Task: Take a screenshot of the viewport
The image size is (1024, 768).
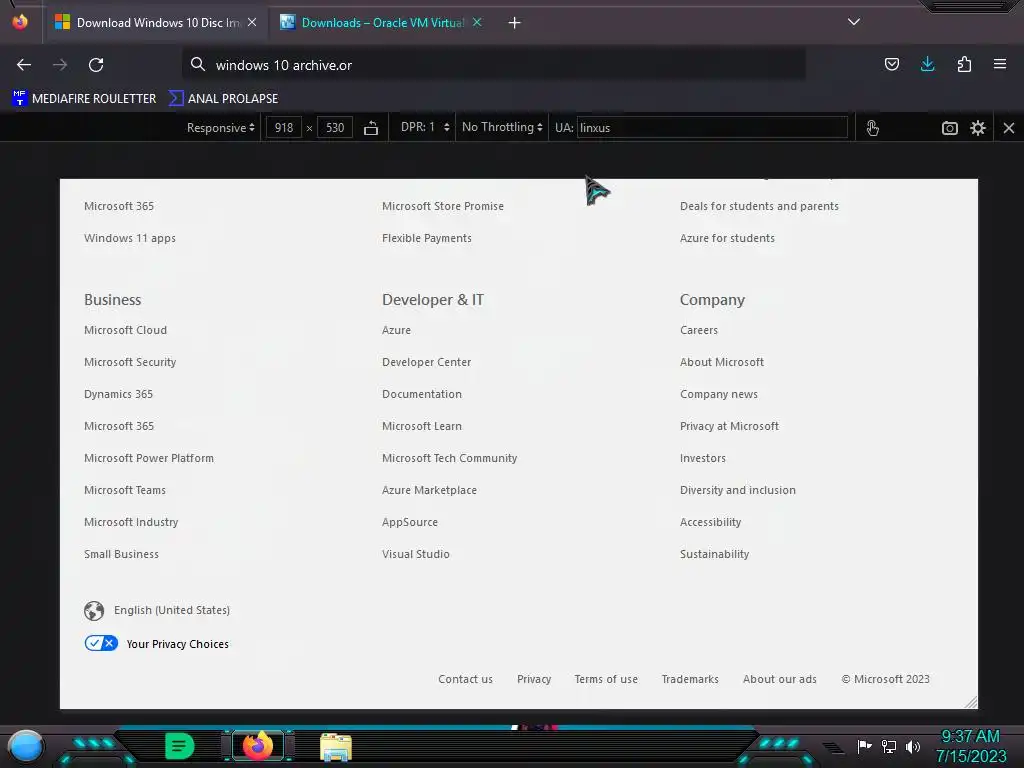Action: [x=950, y=128]
